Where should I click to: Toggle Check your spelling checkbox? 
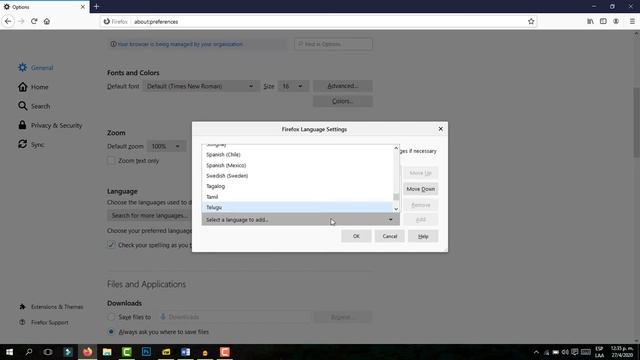point(111,245)
